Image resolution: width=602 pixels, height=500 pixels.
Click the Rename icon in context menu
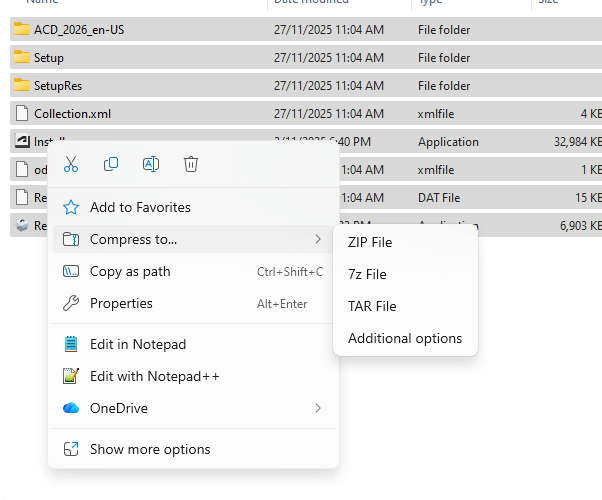point(151,164)
